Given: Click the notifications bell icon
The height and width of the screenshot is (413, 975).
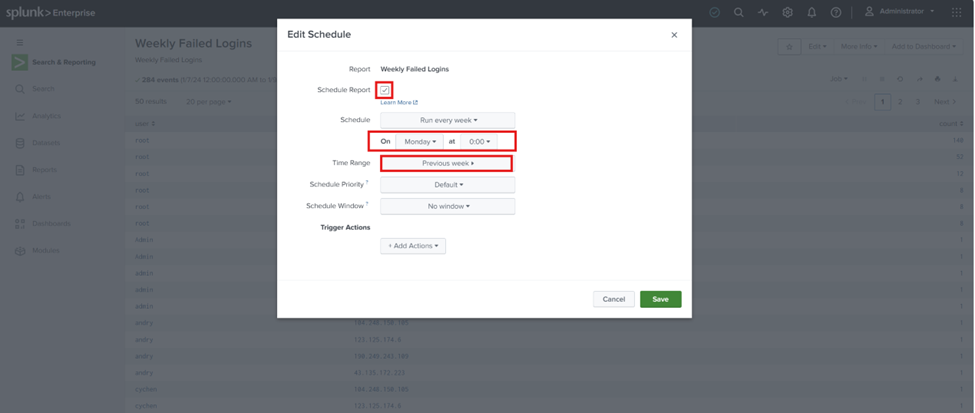Looking at the screenshot, I should click(x=811, y=12).
